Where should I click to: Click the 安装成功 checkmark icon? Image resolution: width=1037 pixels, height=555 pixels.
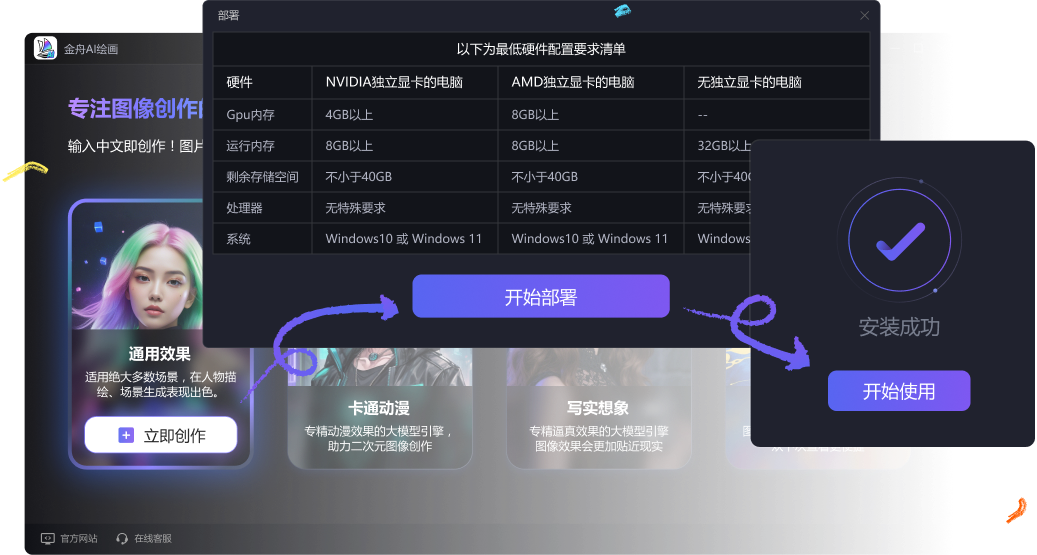click(x=899, y=241)
